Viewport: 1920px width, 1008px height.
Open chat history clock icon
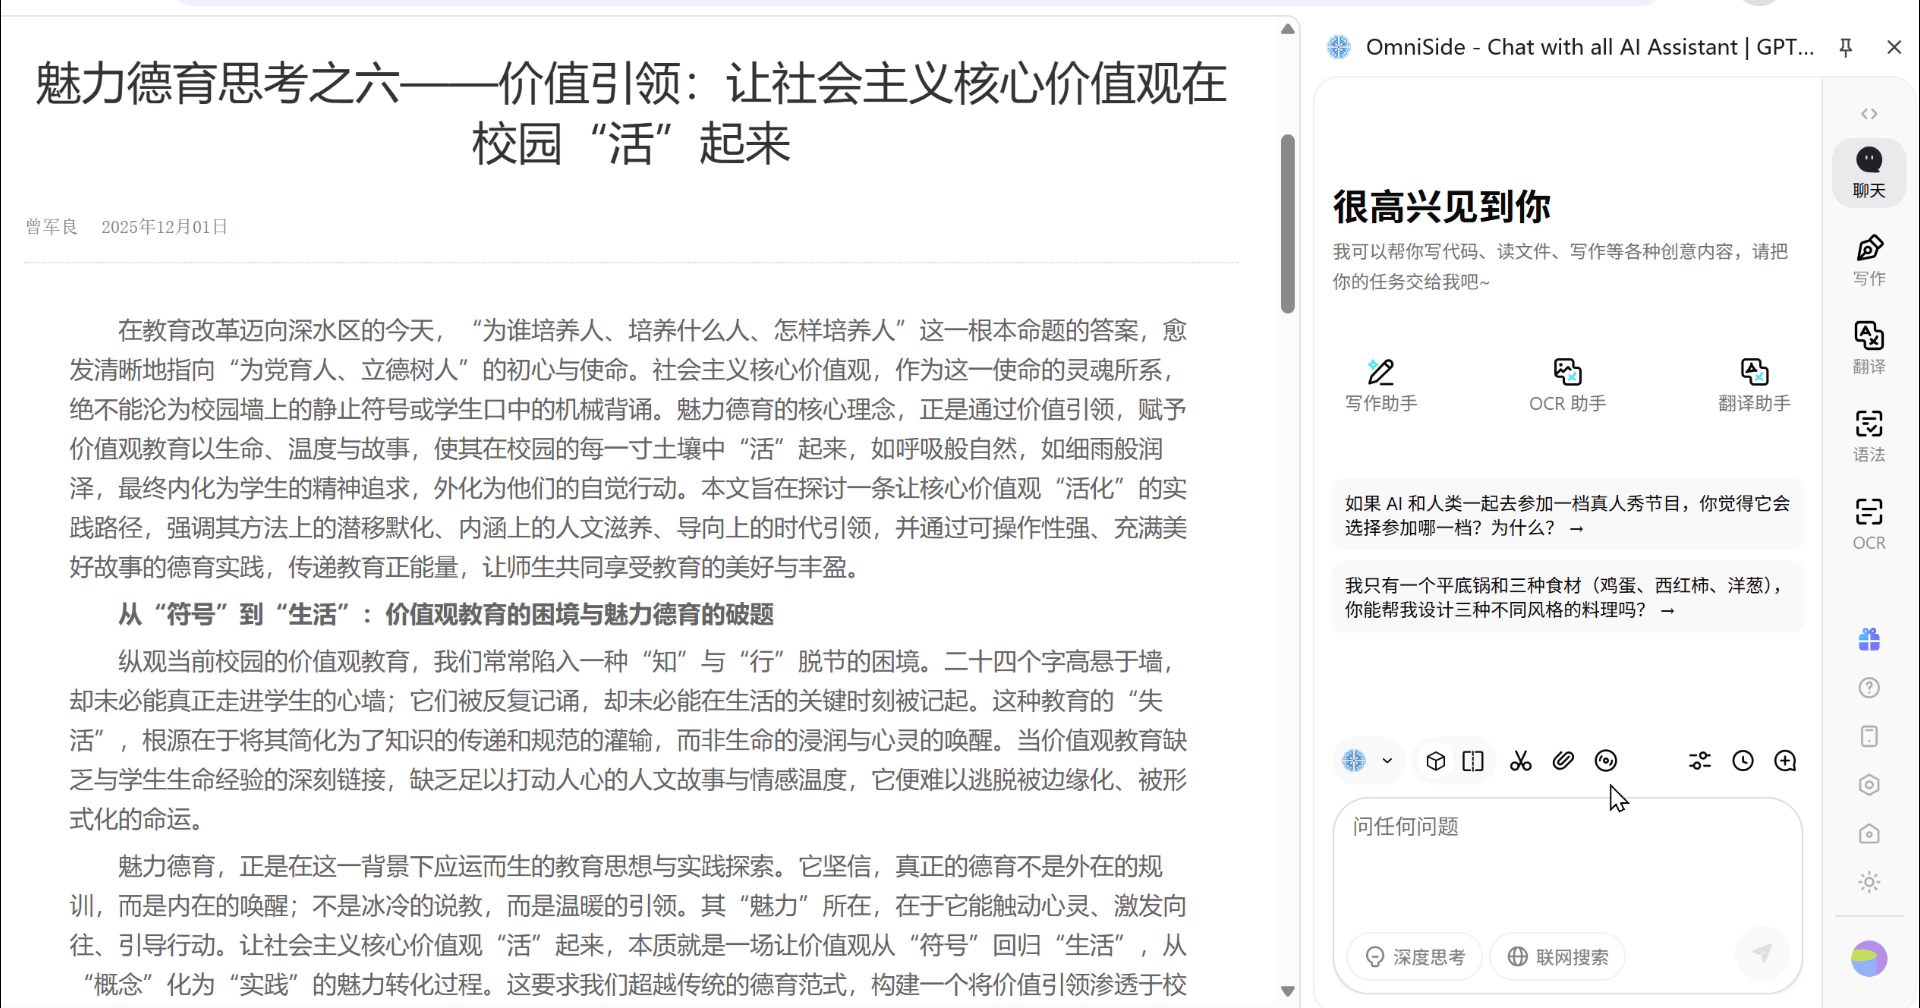[x=1742, y=761]
